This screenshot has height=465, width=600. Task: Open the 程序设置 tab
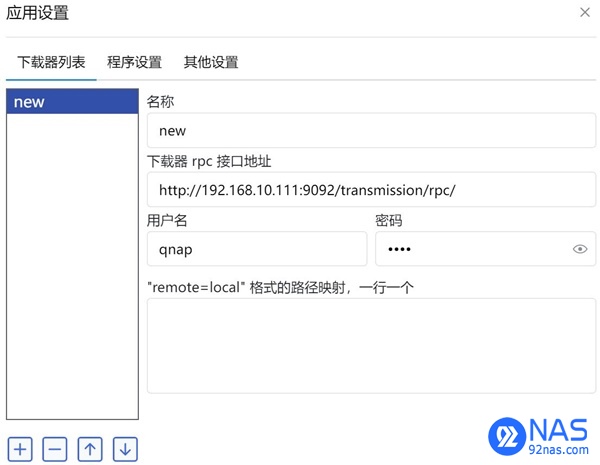tap(134, 62)
